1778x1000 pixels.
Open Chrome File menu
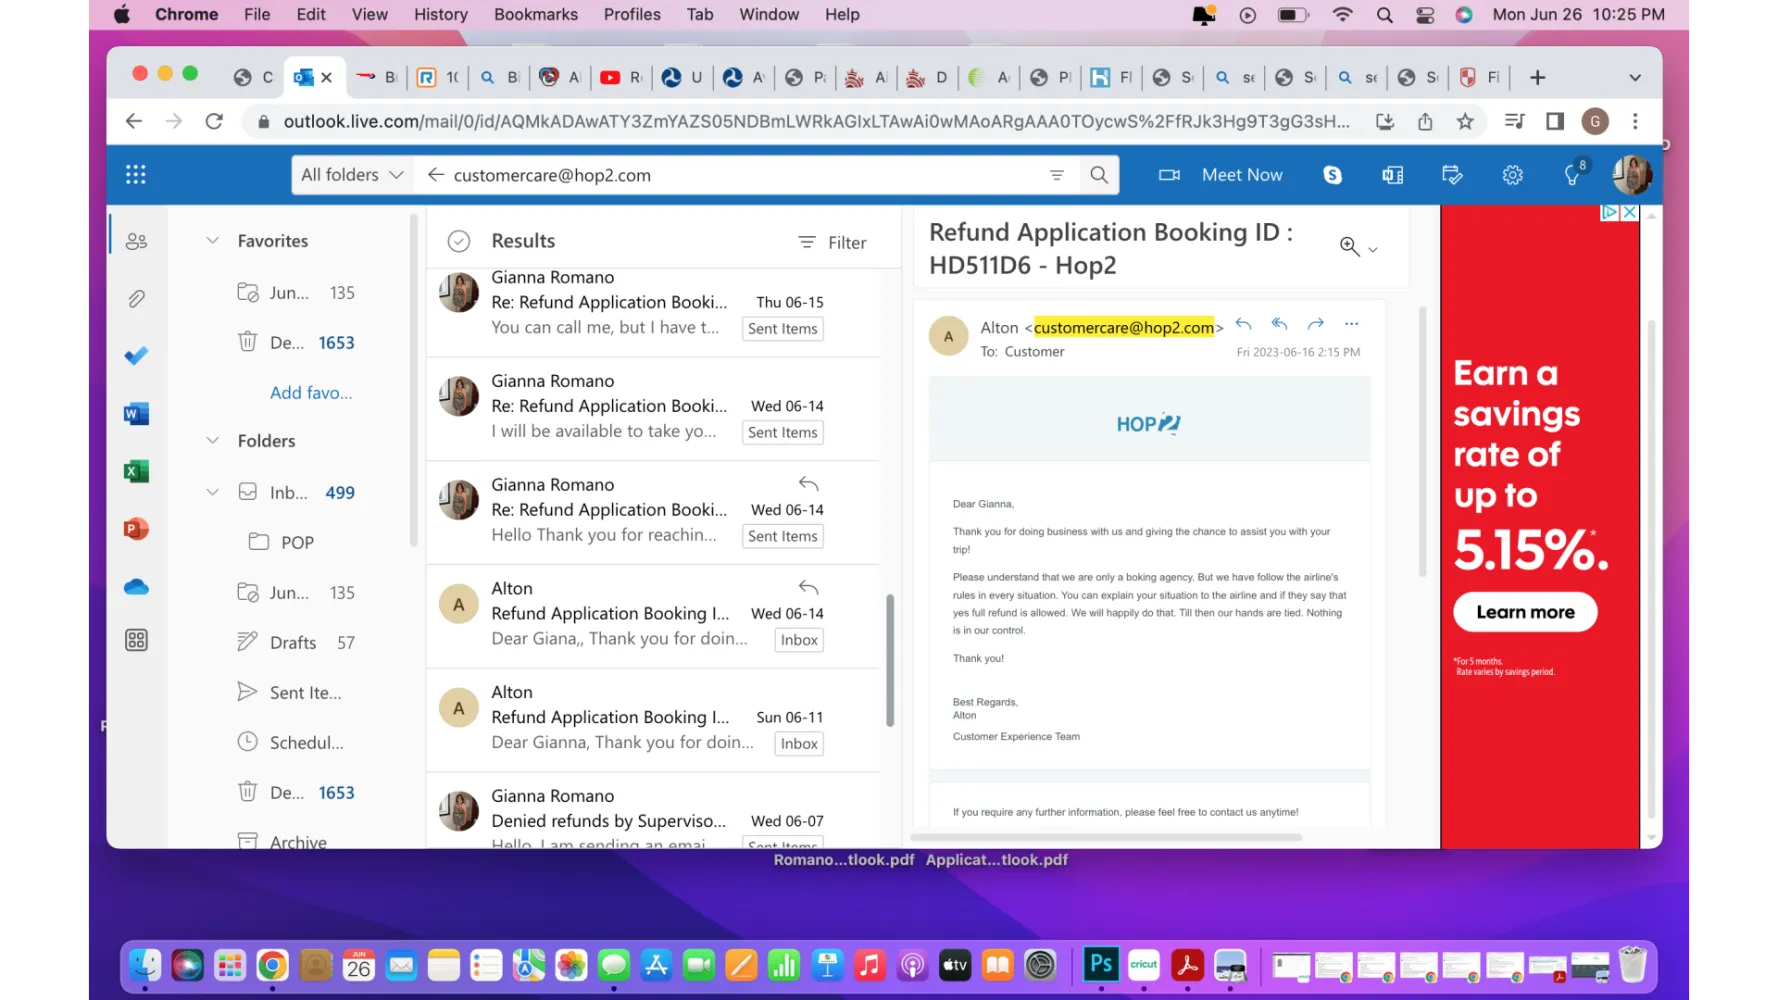pyautogui.click(x=257, y=14)
